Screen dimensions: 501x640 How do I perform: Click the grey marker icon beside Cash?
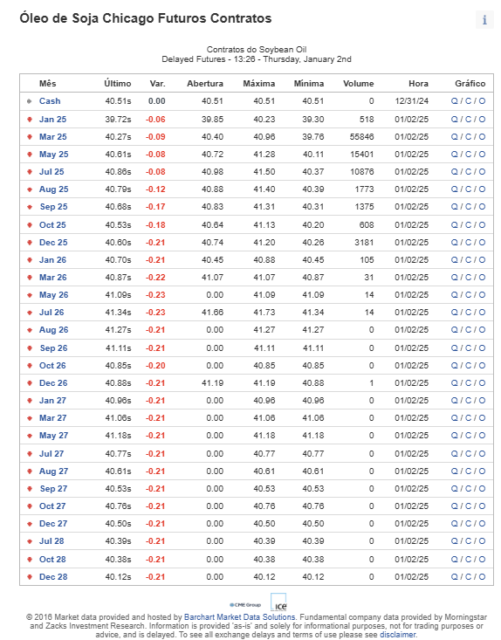pyautogui.click(x=29, y=101)
